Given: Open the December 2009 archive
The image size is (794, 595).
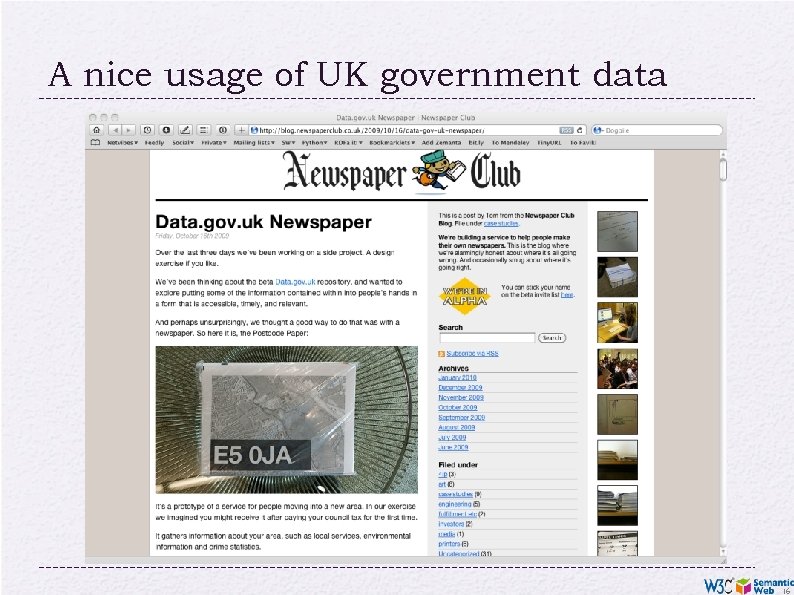Looking at the screenshot, I should coord(460,388).
